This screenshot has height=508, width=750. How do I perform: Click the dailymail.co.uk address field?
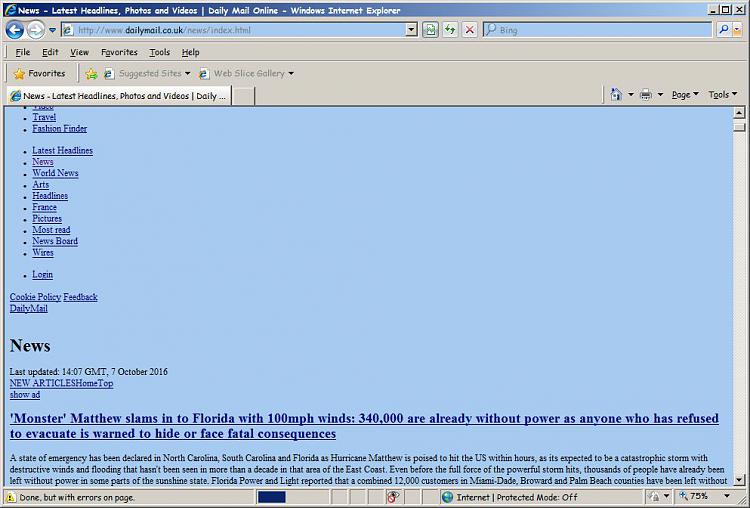click(239, 30)
